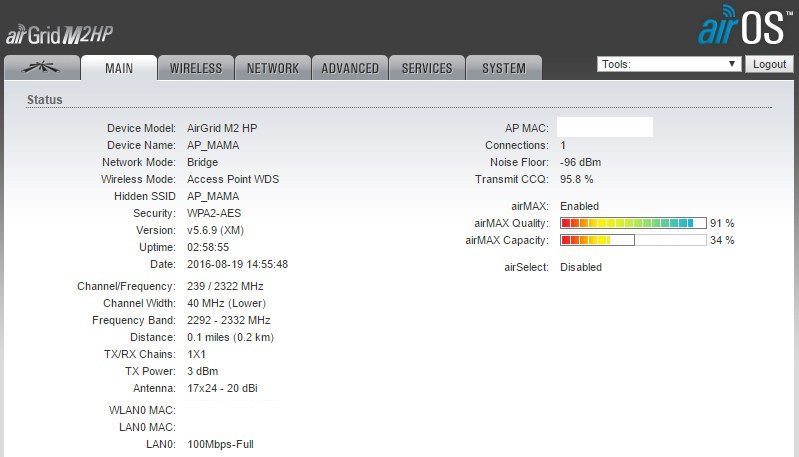799x457 pixels.
Task: Select the device model value AirGrid M2 HP
Action: (x=222, y=128)
